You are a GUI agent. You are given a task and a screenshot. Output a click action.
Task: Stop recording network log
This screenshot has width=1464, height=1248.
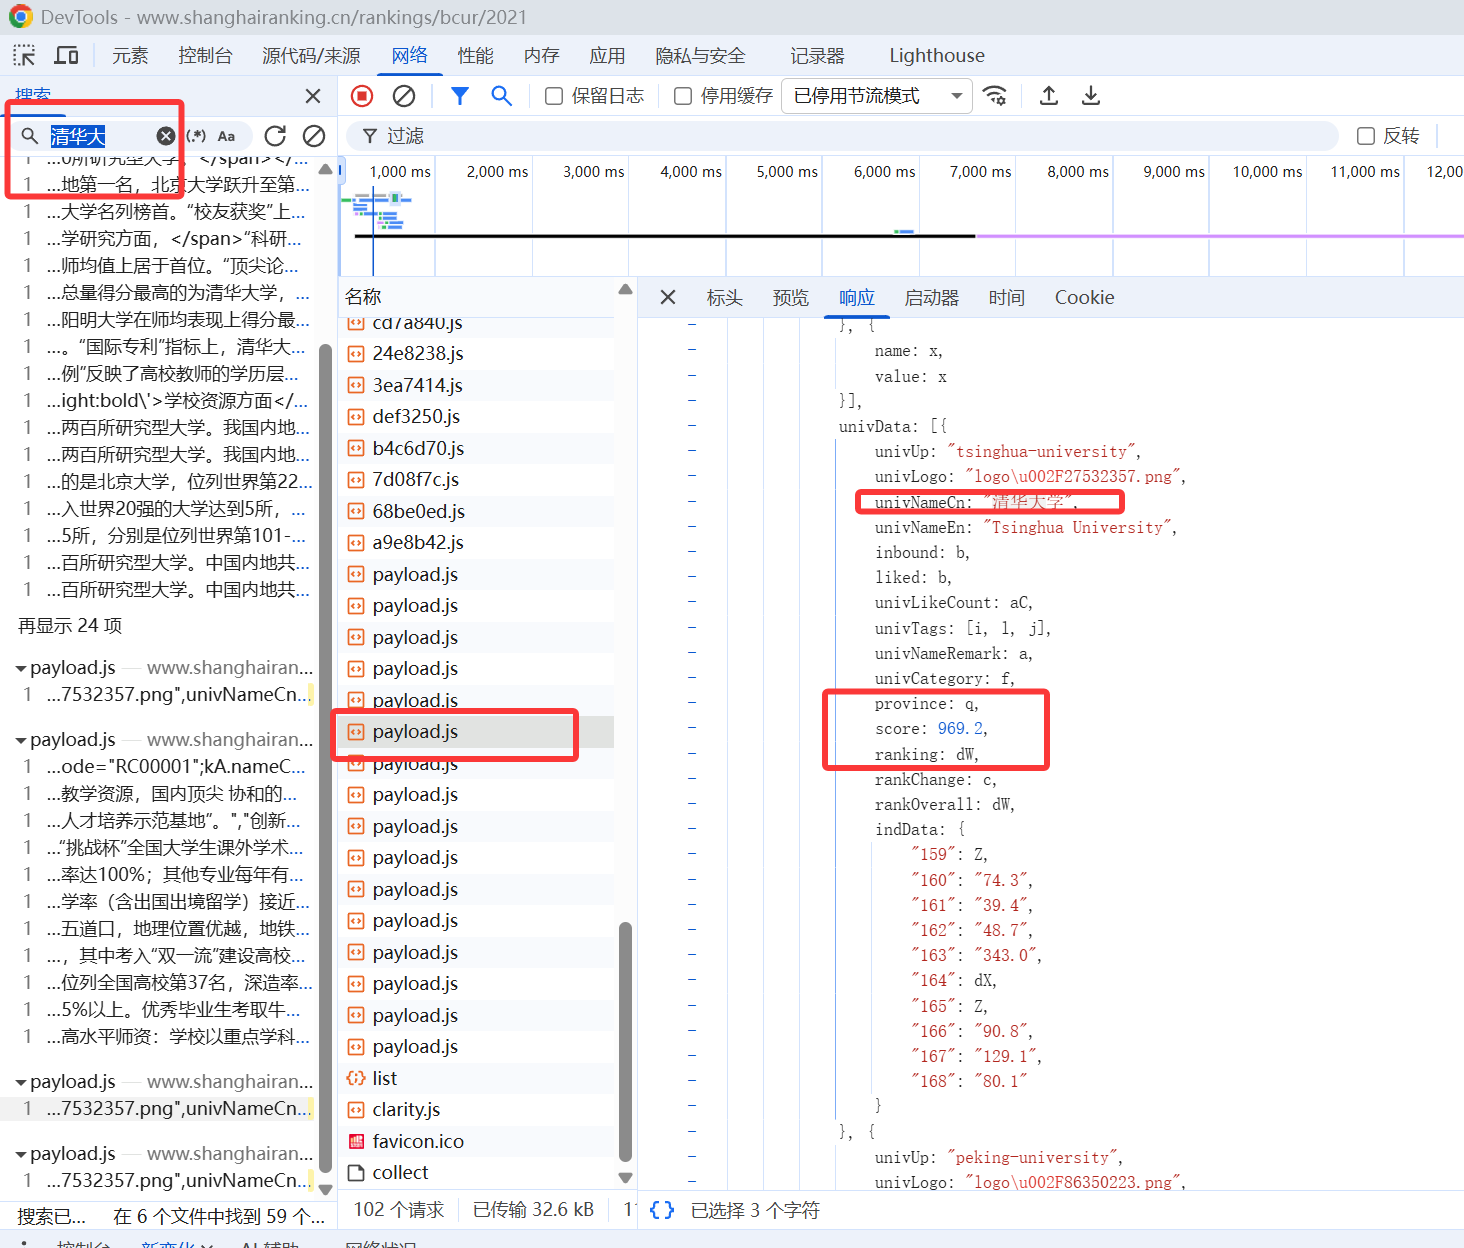pos(362,96)
